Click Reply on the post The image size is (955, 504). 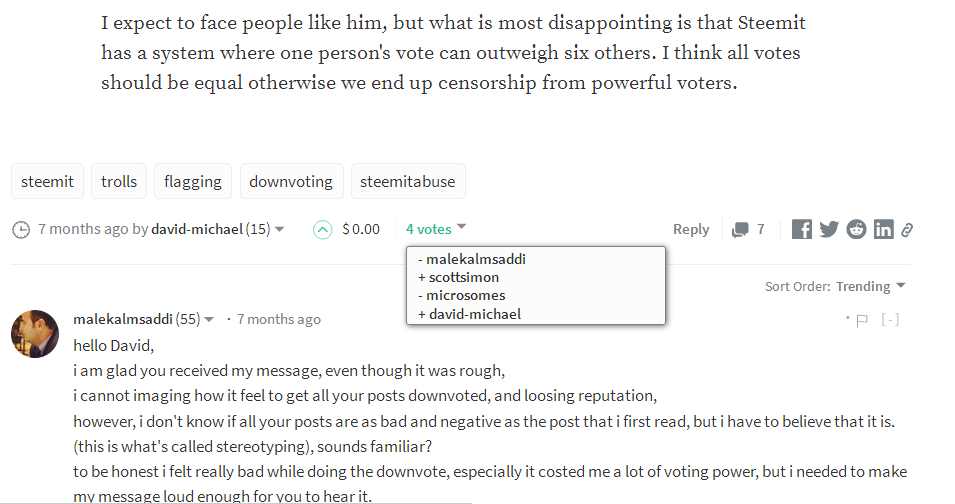coord(691,229)
